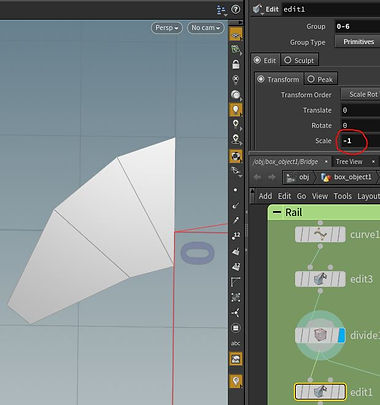Screen dimensions: 380x405
Task: Select light bulb with shadows icon below orange bulb
Action: pos(236,124)
